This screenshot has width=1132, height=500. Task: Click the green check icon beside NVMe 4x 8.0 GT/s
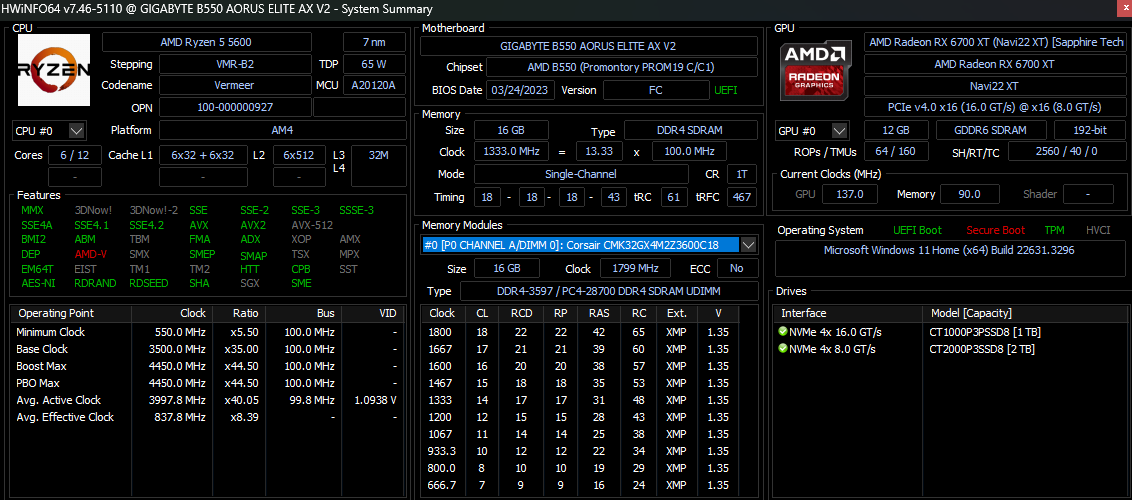(x=783, y=349)
